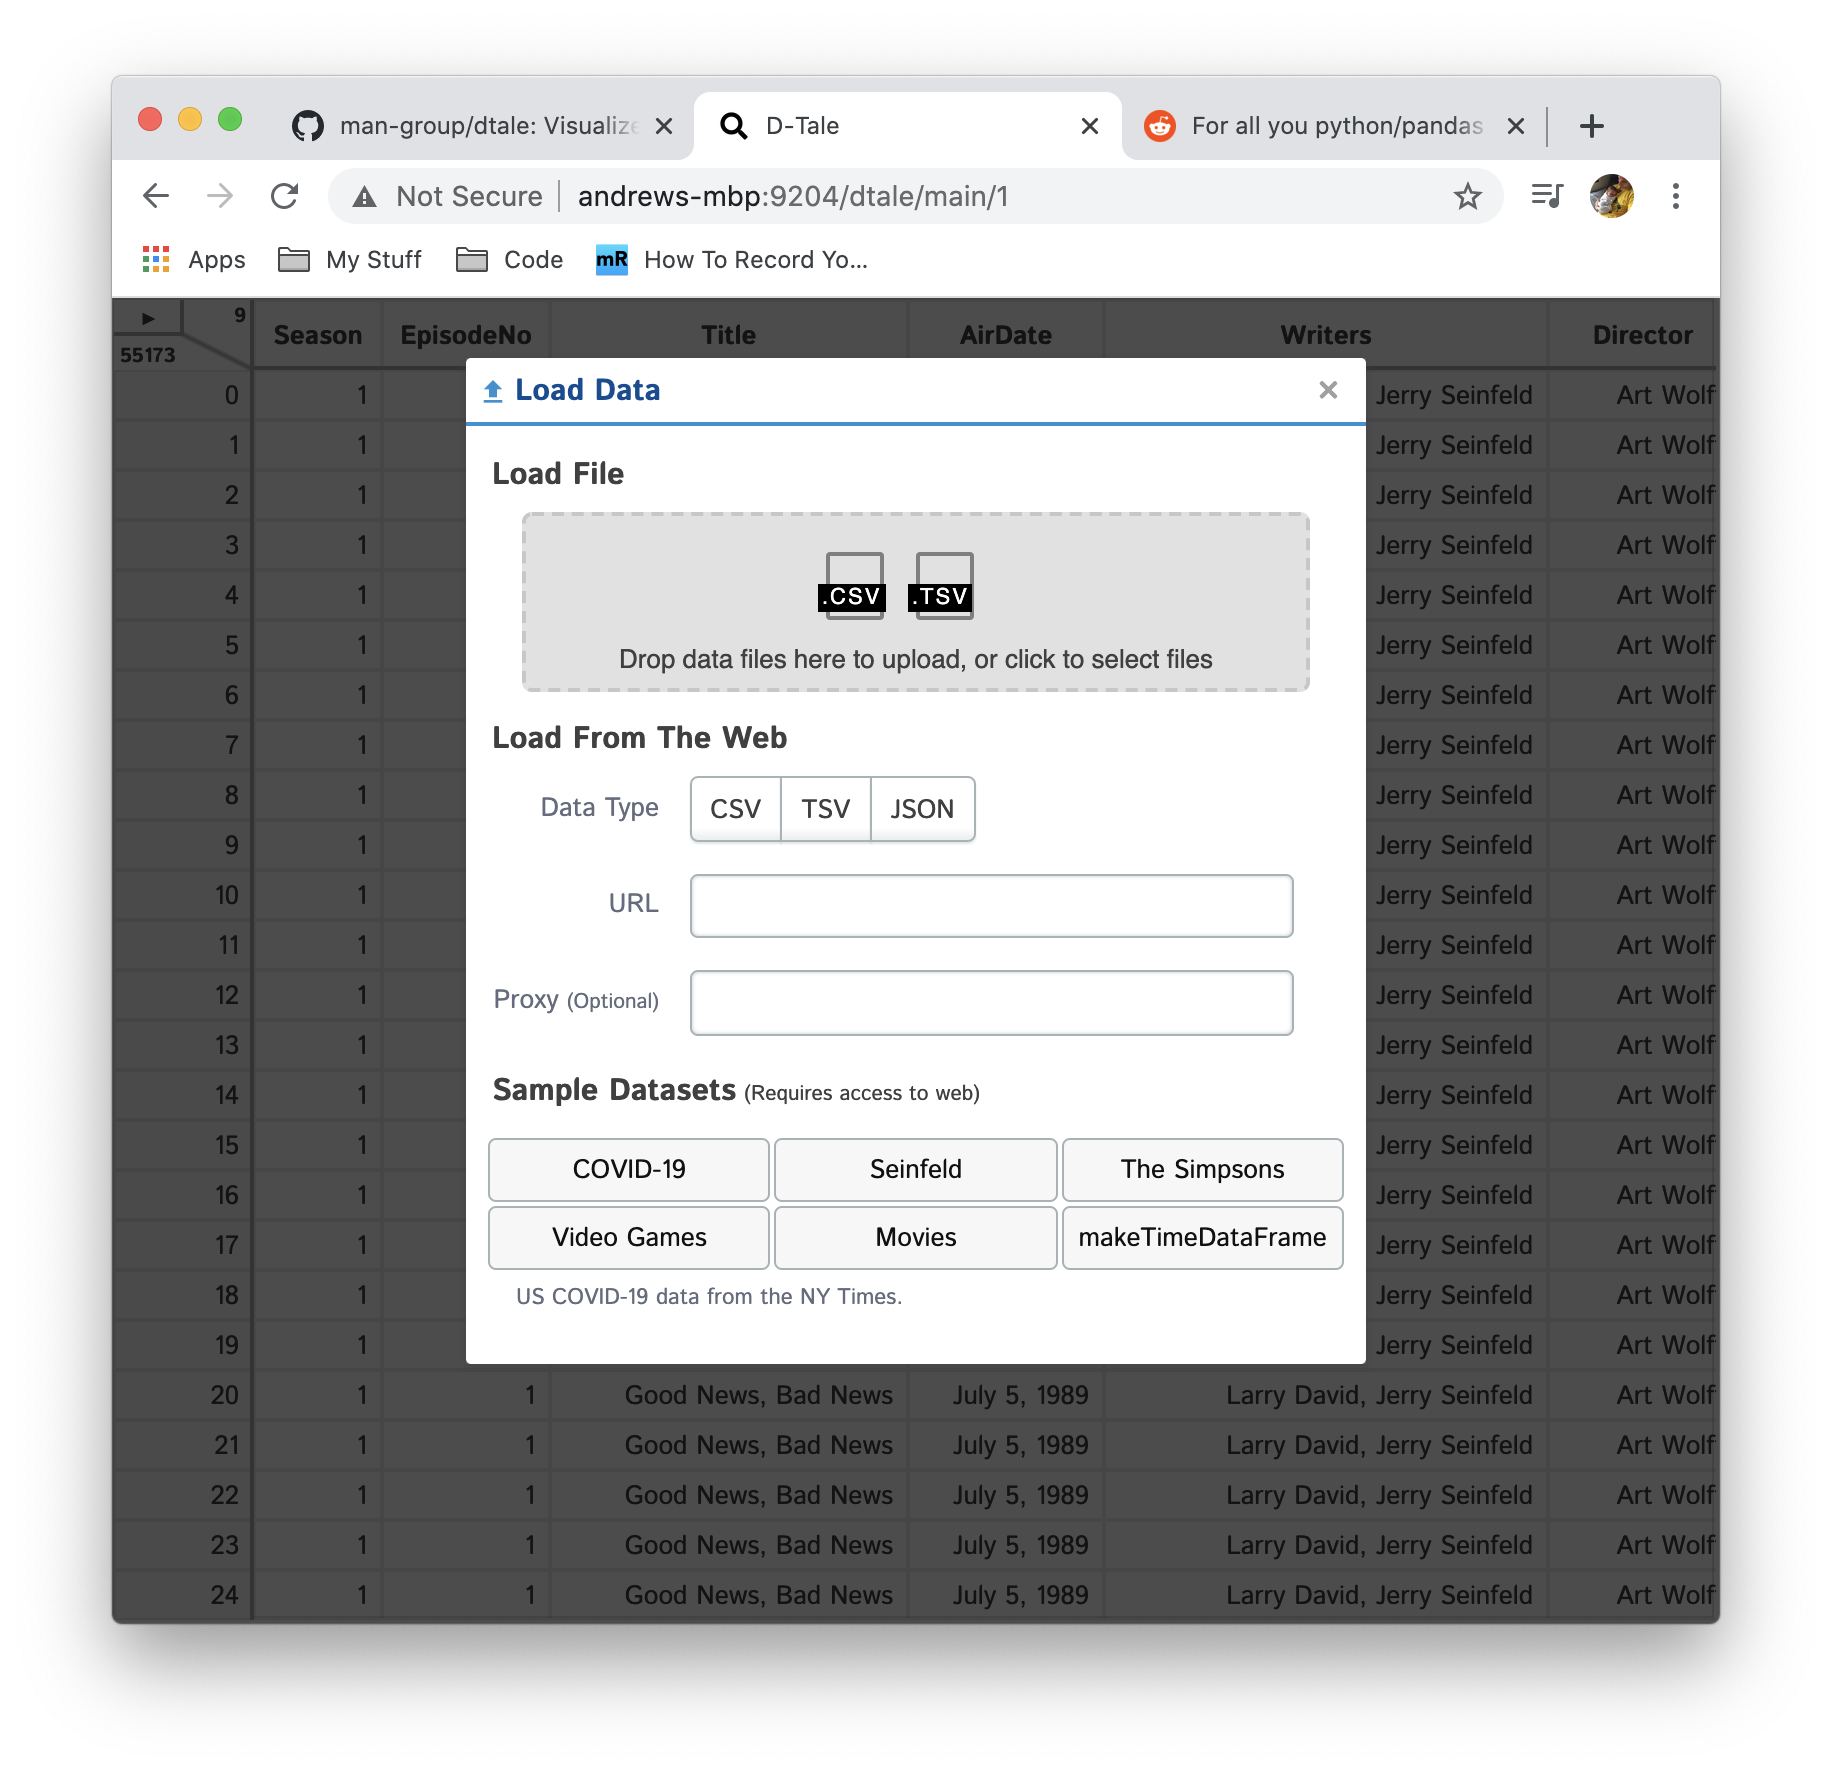
Task: Open a new browser tab
Action: tap(1592, 126)
